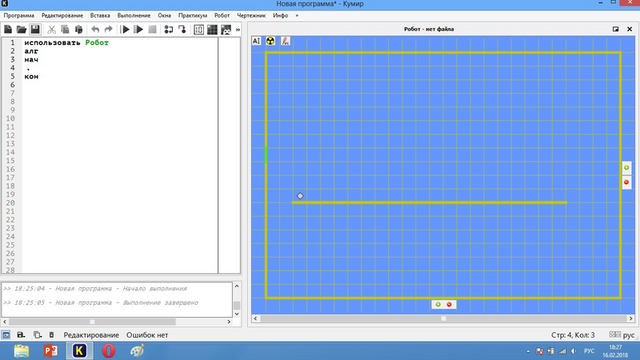
Task: Select the temperature tool in Robot panel
Action: (285, 41)
